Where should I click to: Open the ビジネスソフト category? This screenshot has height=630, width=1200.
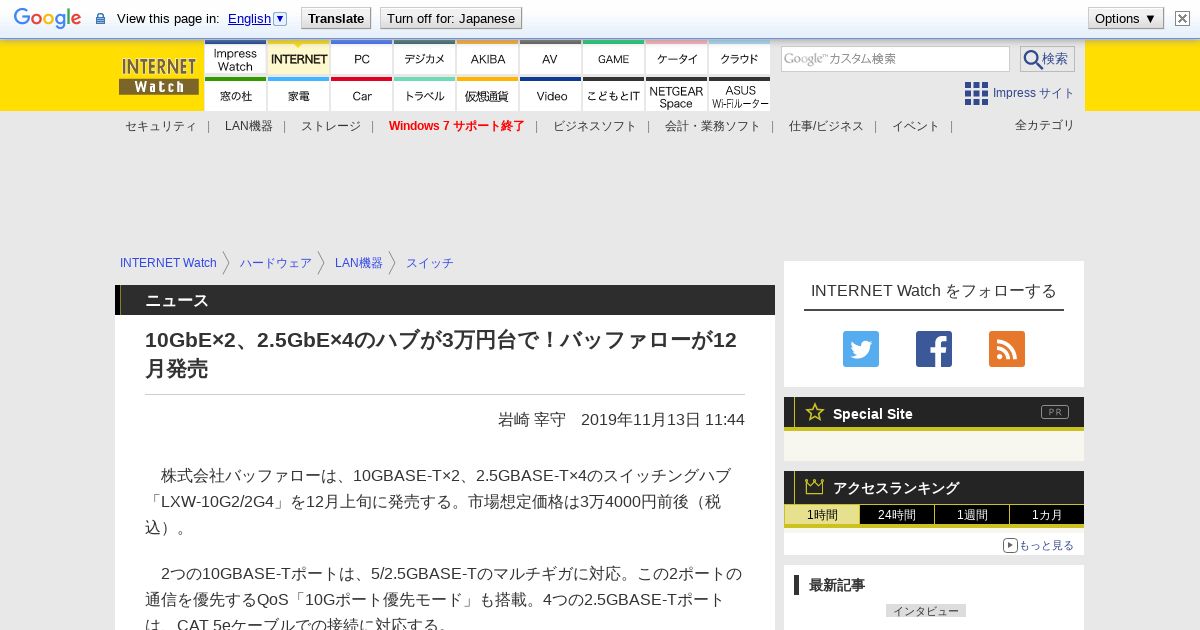[x=595, y=126]
